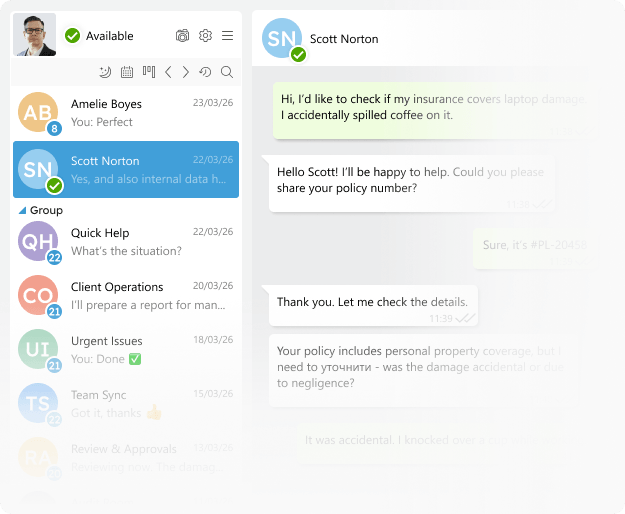The height and width of the screenshot is (514, 625).
Task: Click CO avatar of Client Operations
Action: 38,295
